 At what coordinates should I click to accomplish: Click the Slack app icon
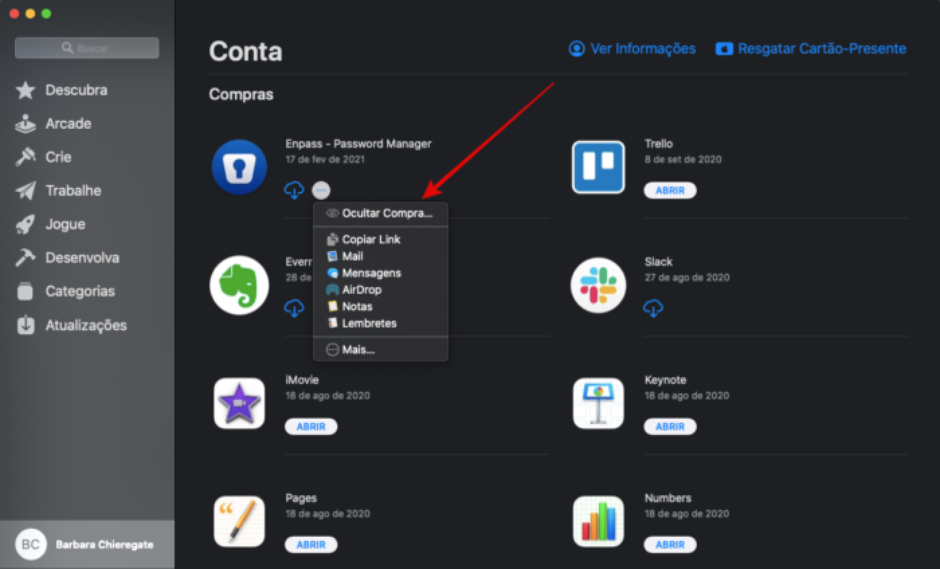(598, 285)
